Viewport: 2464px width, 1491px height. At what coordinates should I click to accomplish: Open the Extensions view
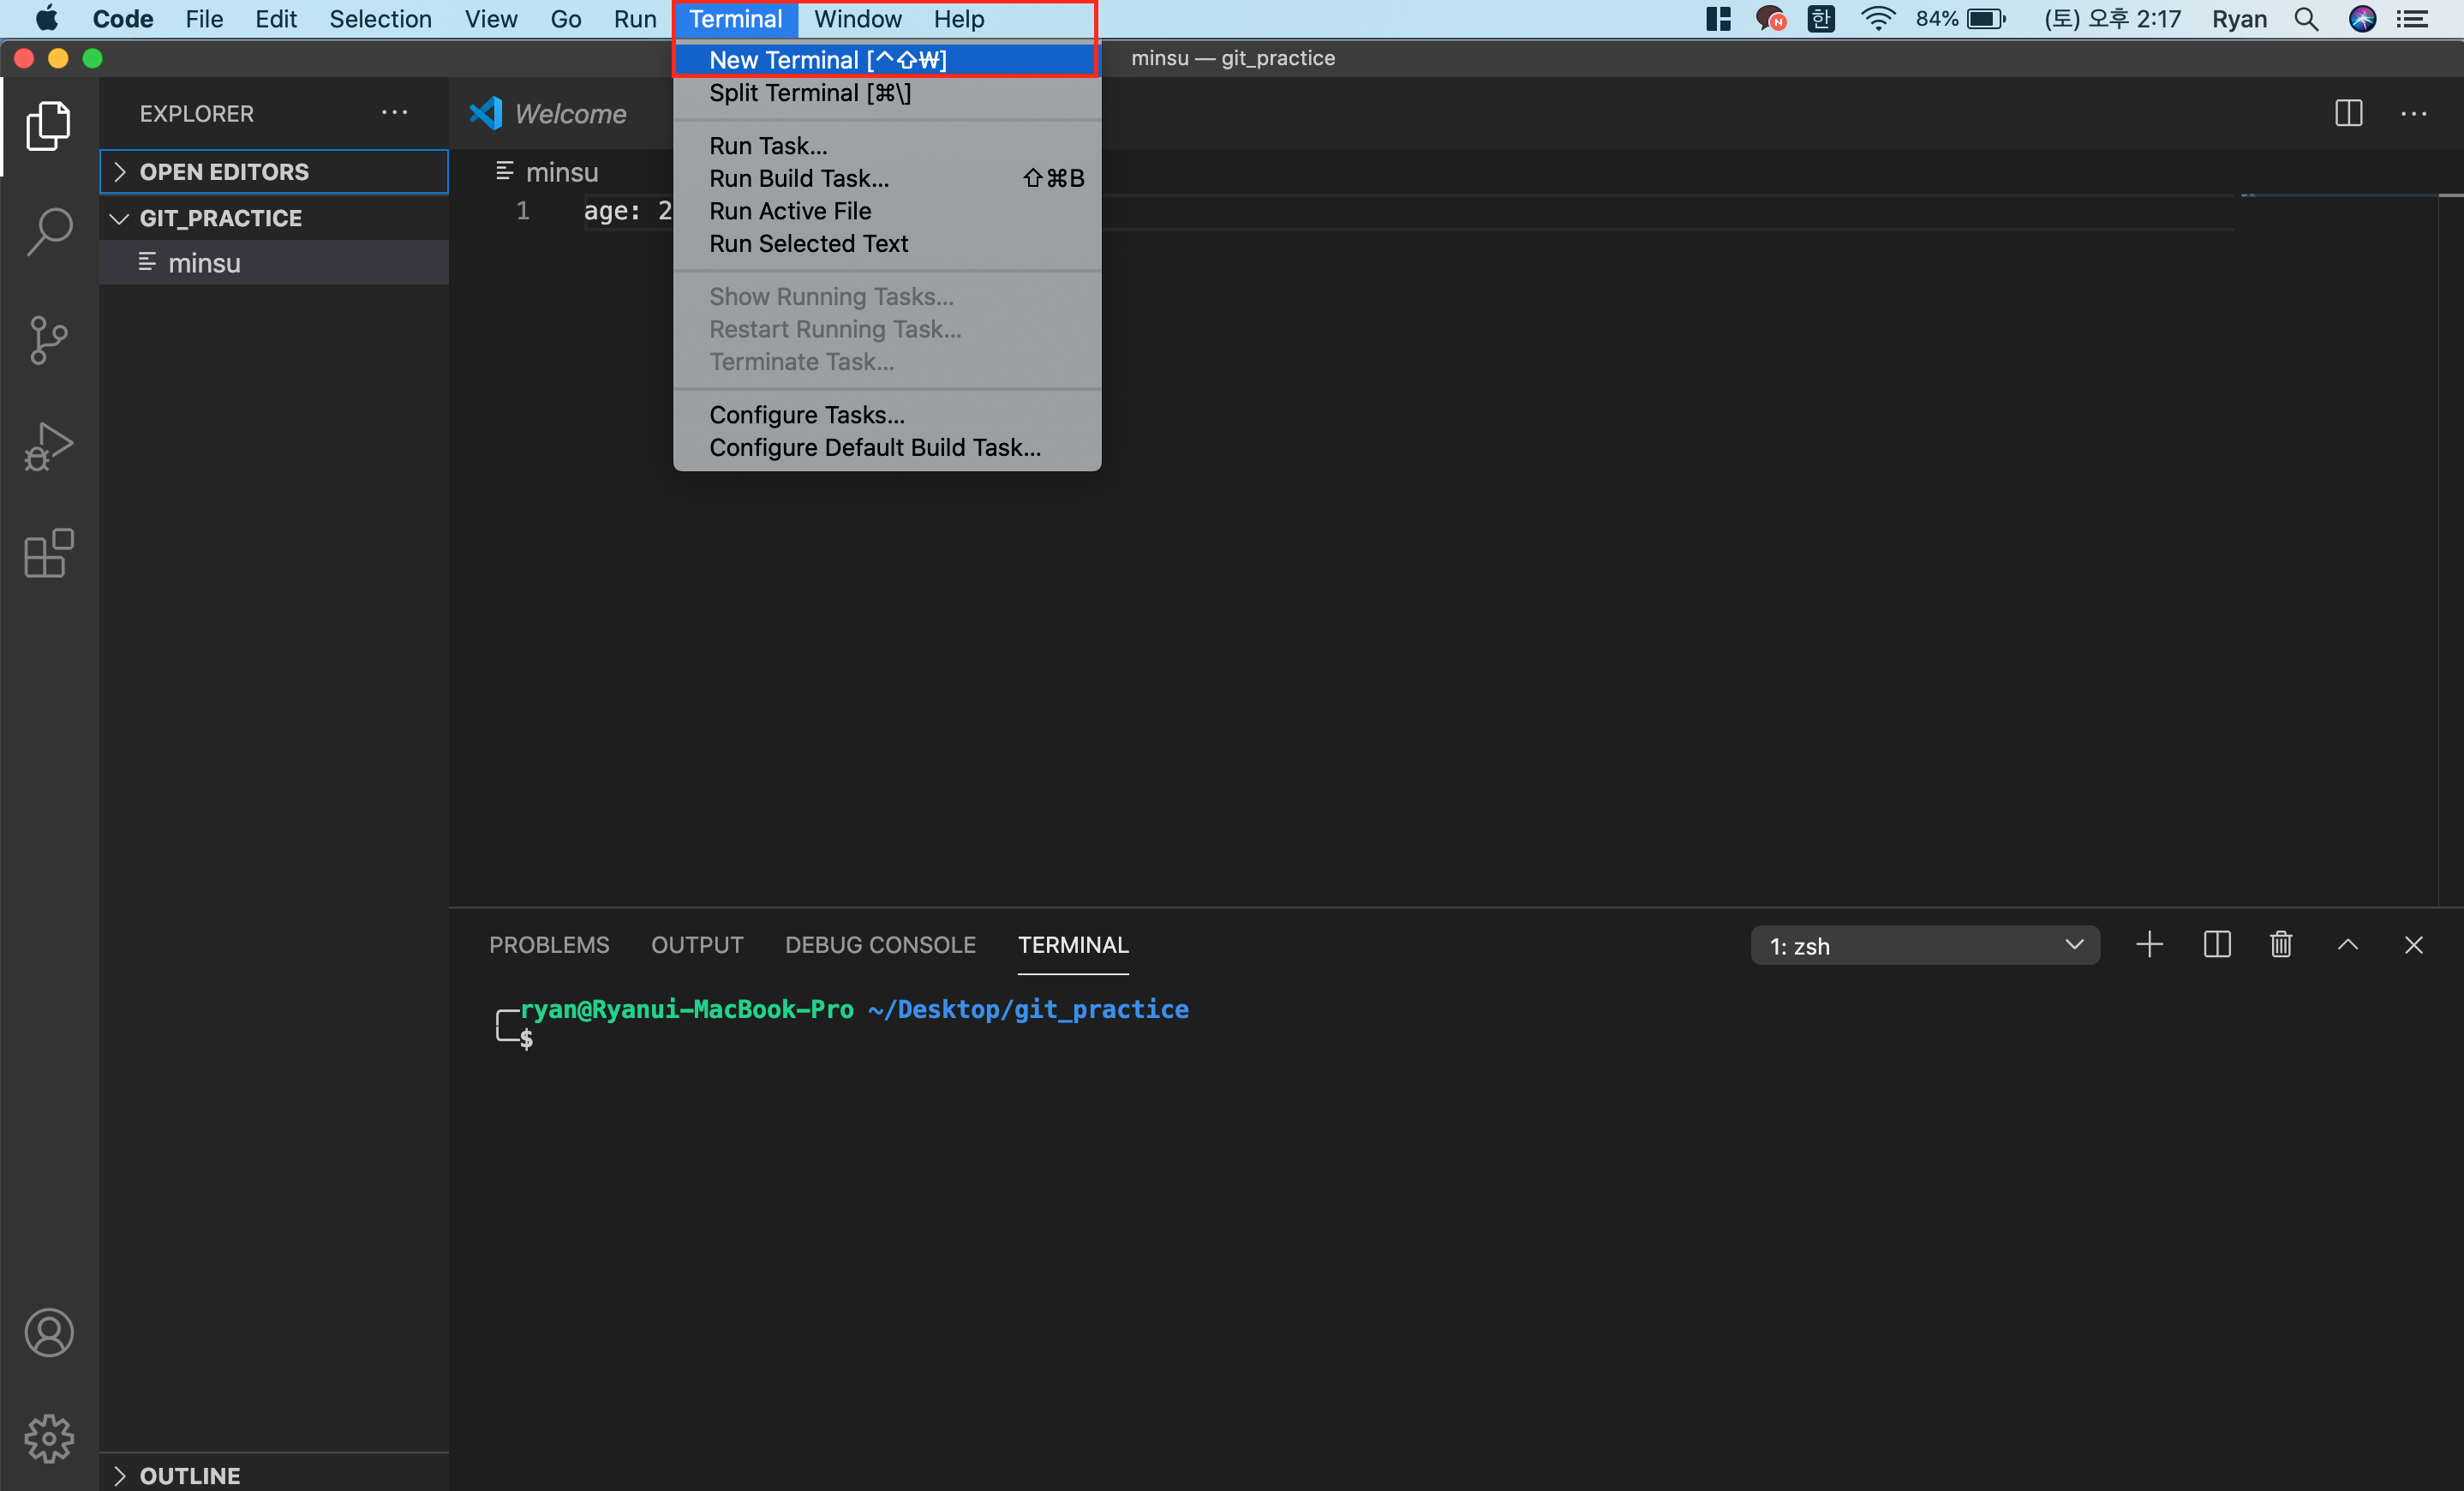pyautogui.click(x=48, y=553)
